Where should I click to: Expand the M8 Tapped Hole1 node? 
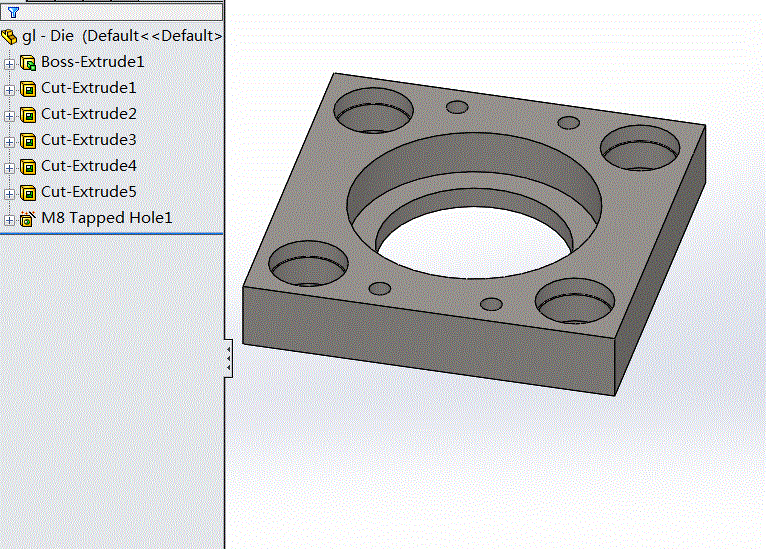coord(9,220)
